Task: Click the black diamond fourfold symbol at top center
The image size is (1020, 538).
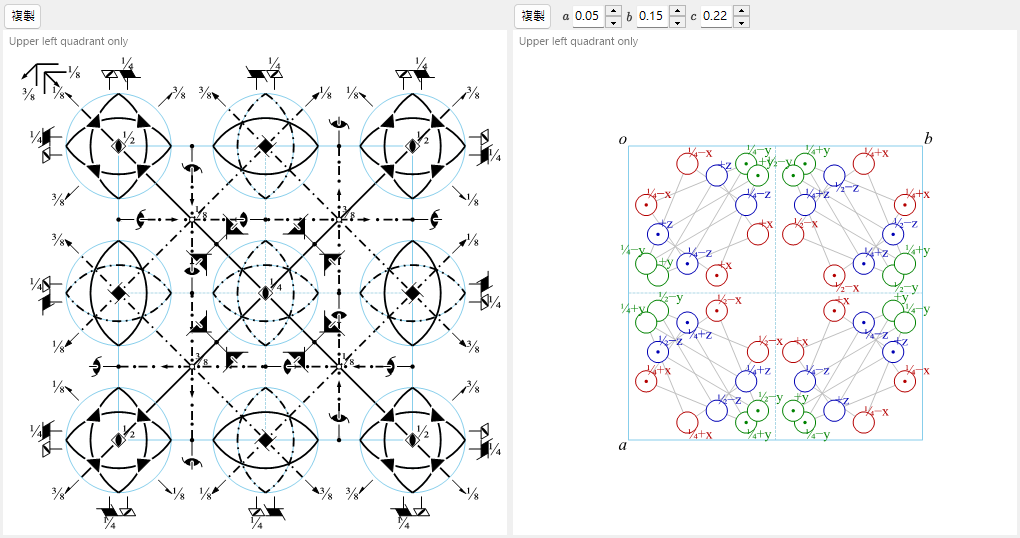Action: (265, 146)
